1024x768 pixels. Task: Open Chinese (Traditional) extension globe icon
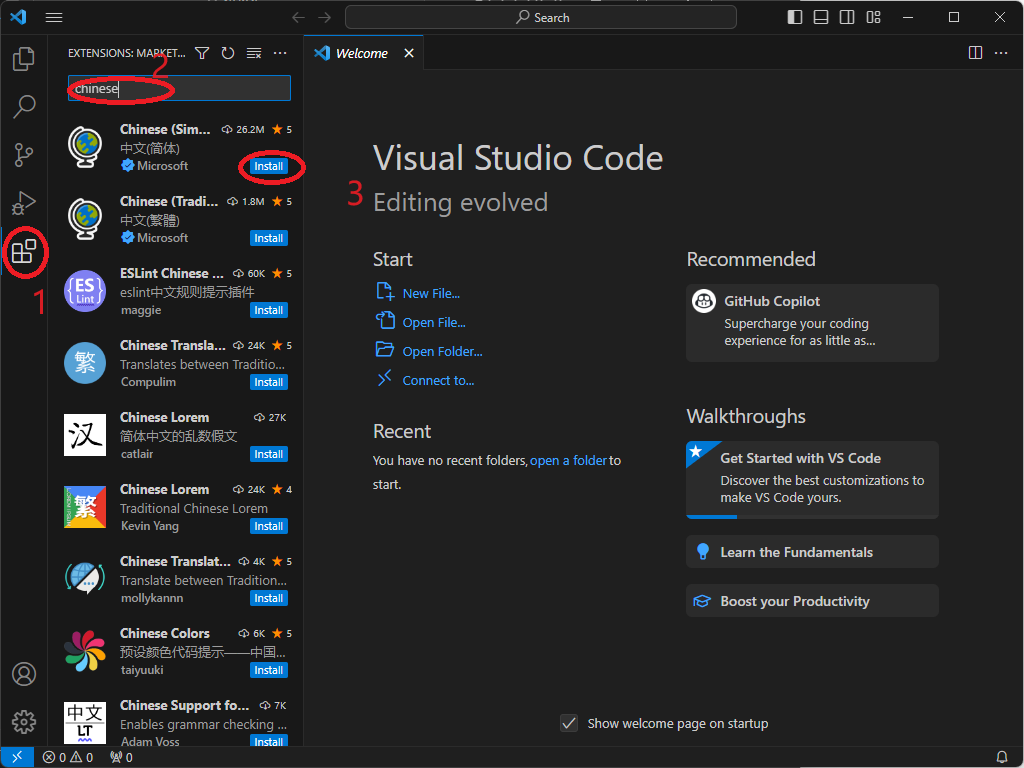85,219
